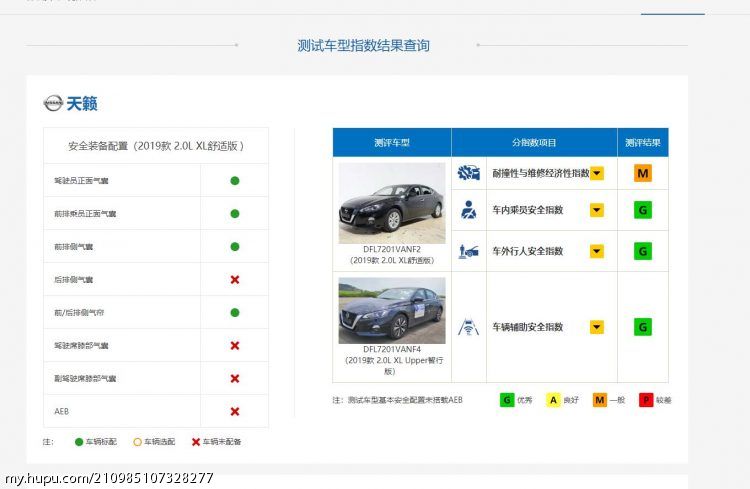The width and height of the screenshot is (750, 489).
Task: Click the vehicle assist safety index icon
Action: (469, 327)
